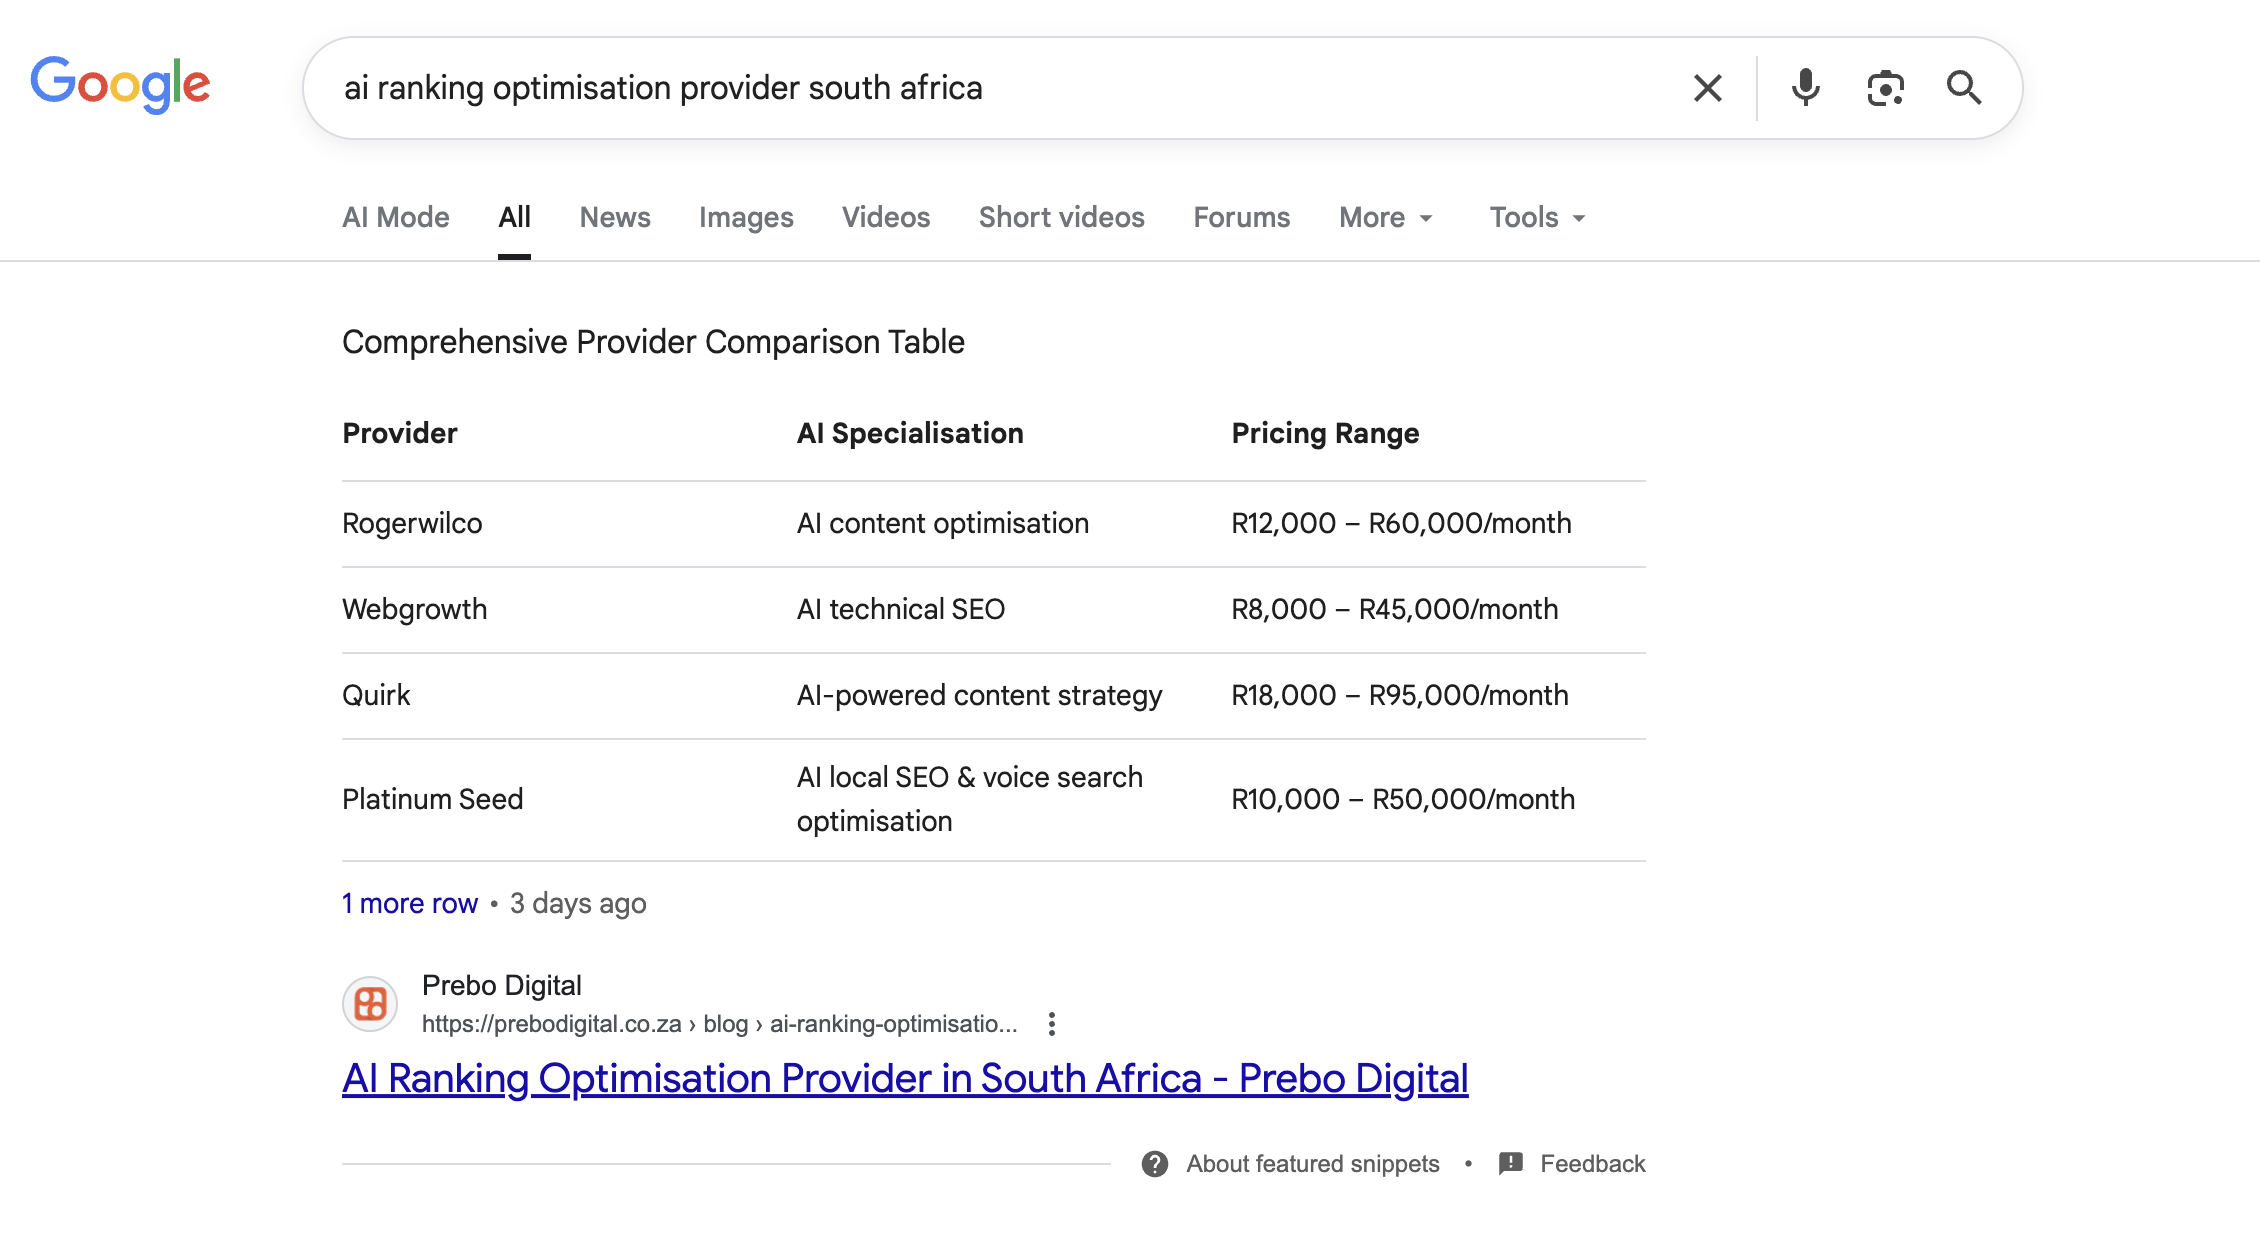Open Forums search results
This screenshot has width=2260, height=1244.
point(1241,217)
